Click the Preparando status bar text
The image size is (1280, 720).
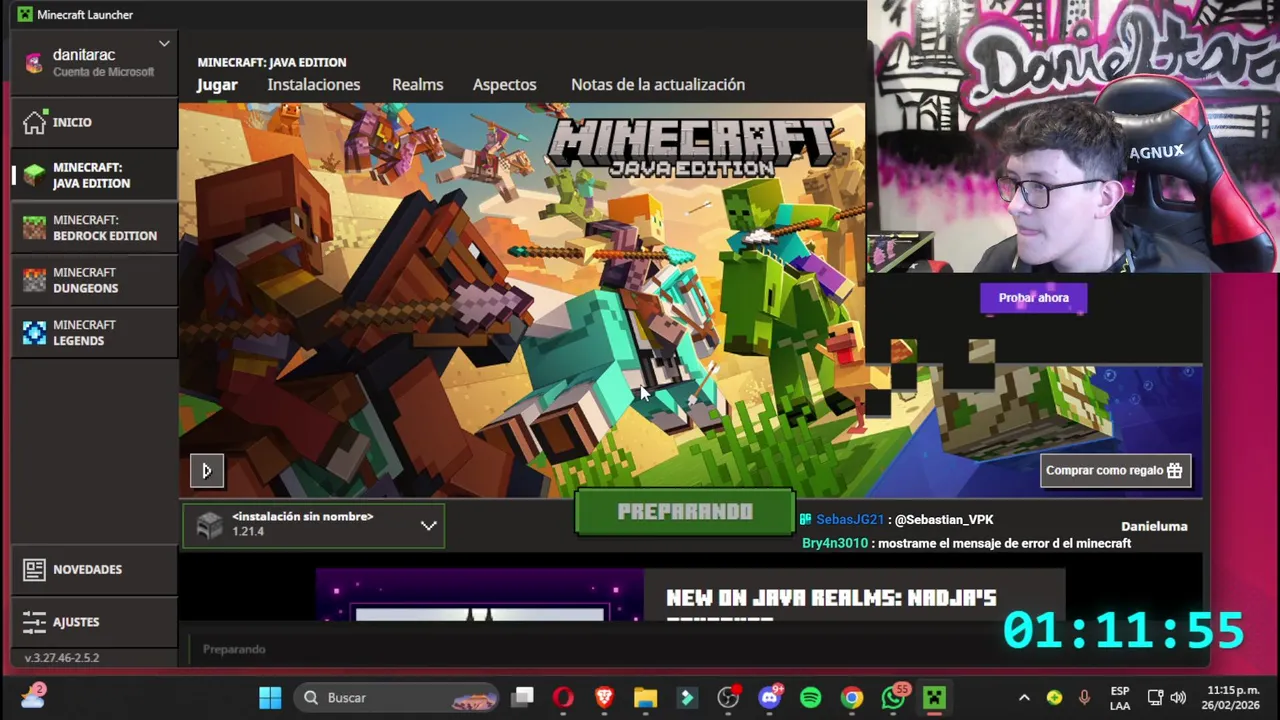[x=234, y=650]
